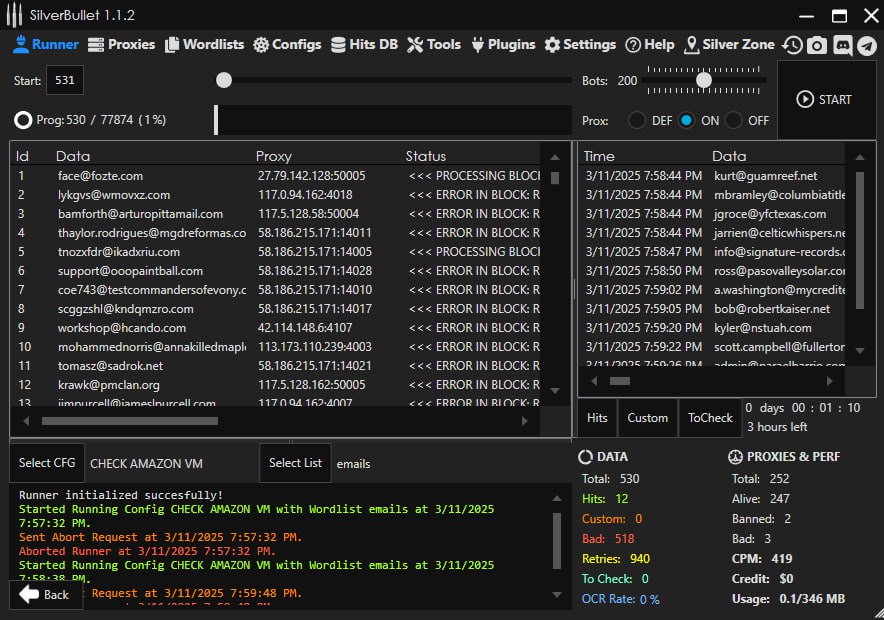The width and height of the screenshot is (884, 620).
Task: Show the Hits list tab
Action: pos(597,418)
